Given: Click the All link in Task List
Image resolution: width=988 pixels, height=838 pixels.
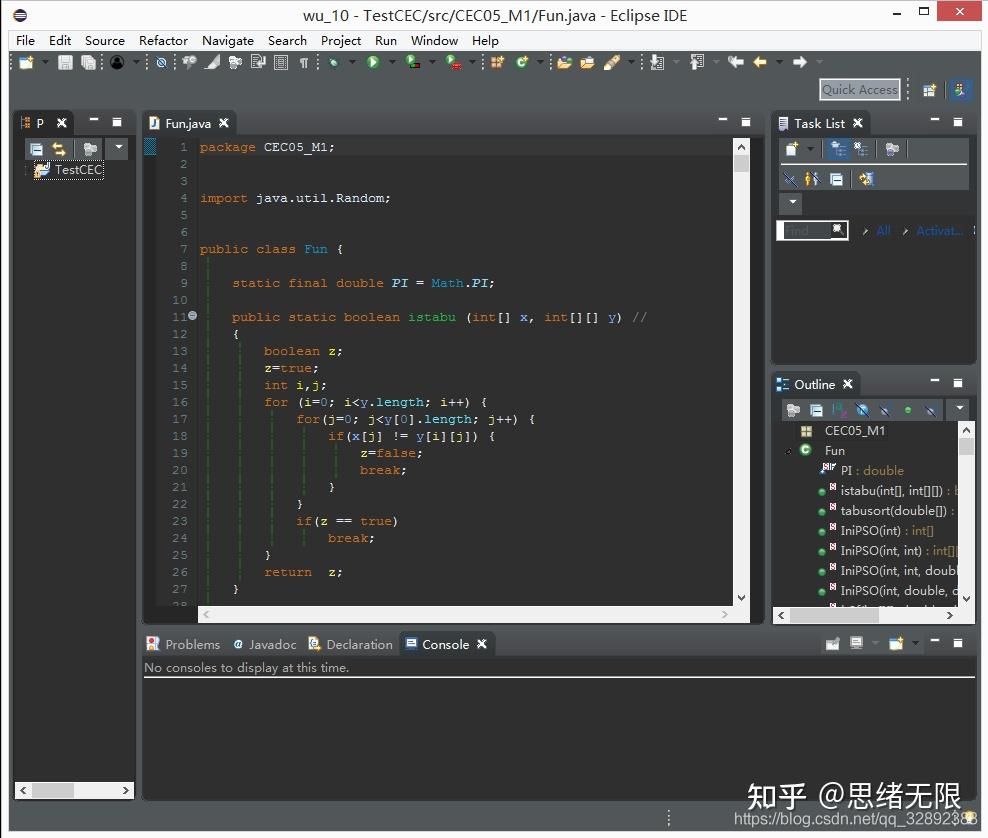Looking at the screenshot, I should [884, 231].
